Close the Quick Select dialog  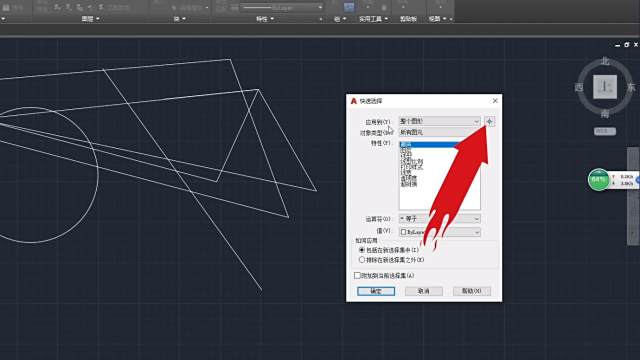pyautogui.click(x=495, y=101)
